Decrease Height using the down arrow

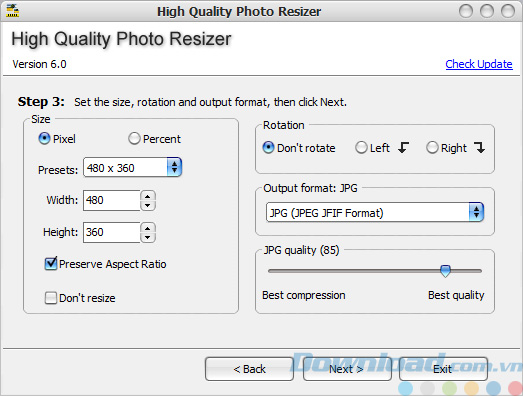(x=148, y=237)
